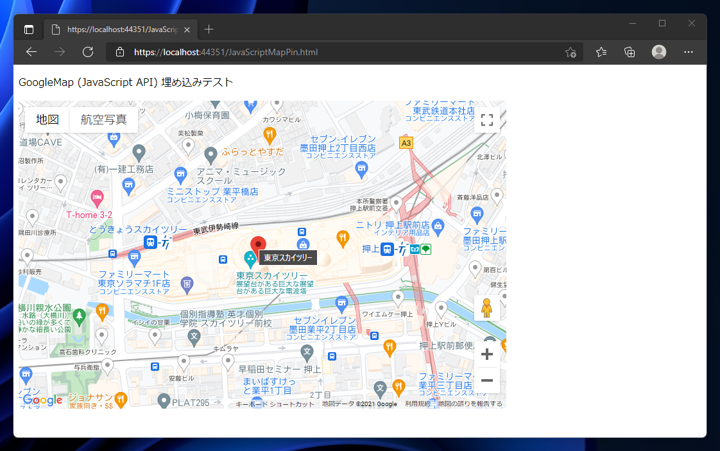Open a new tab with plus button

point(209,29)
